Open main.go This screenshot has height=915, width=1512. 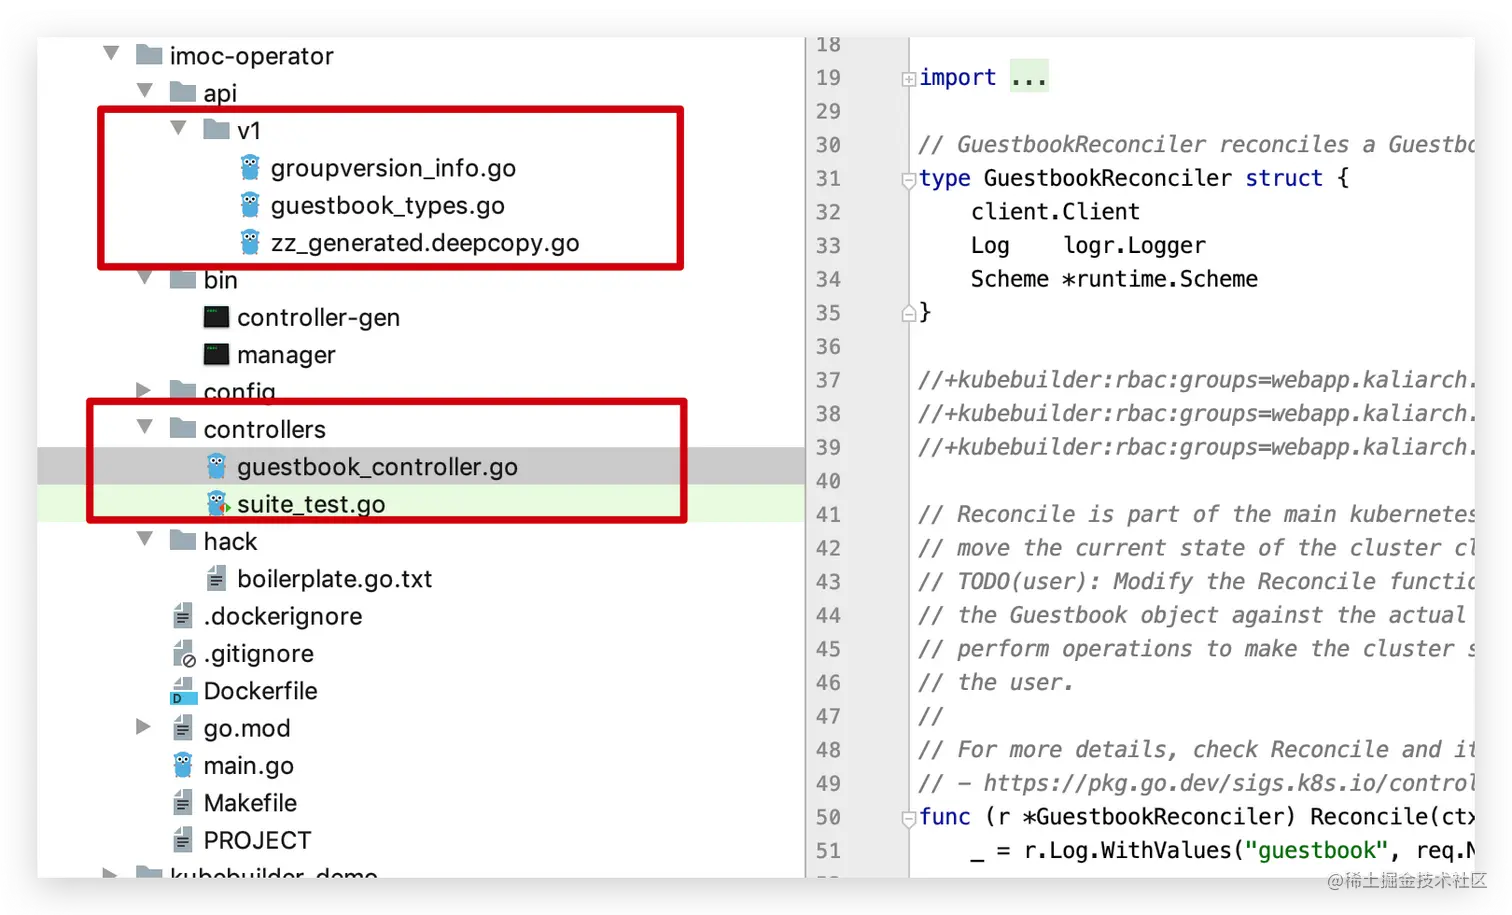click(248, 766)
